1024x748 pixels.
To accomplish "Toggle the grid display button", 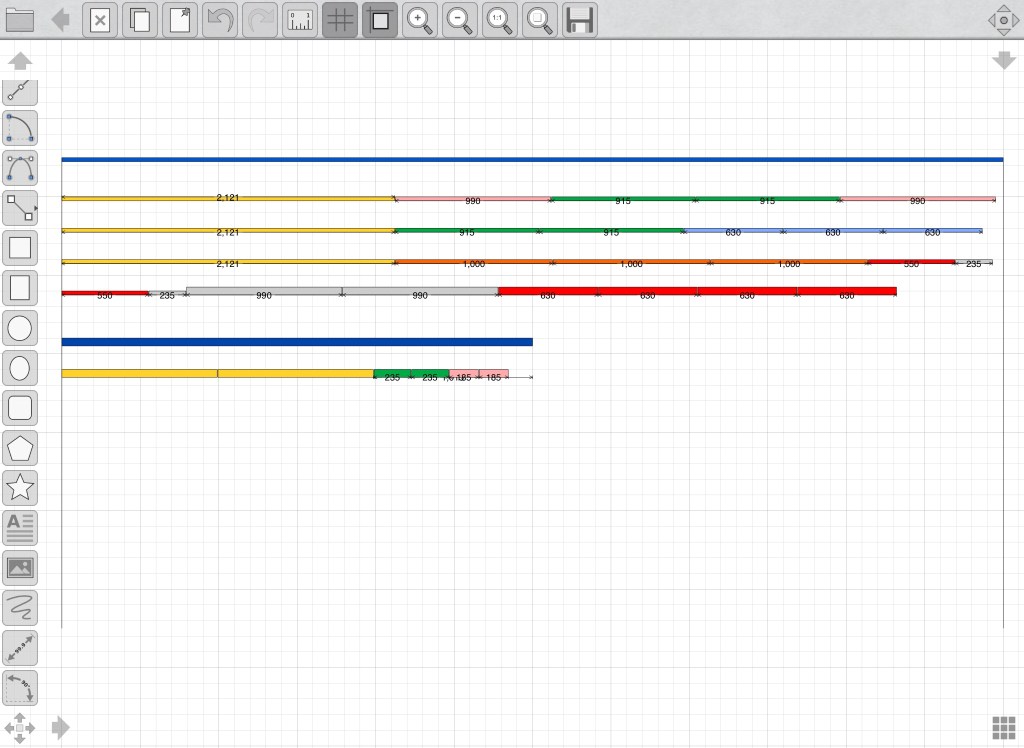I will 340,20.
